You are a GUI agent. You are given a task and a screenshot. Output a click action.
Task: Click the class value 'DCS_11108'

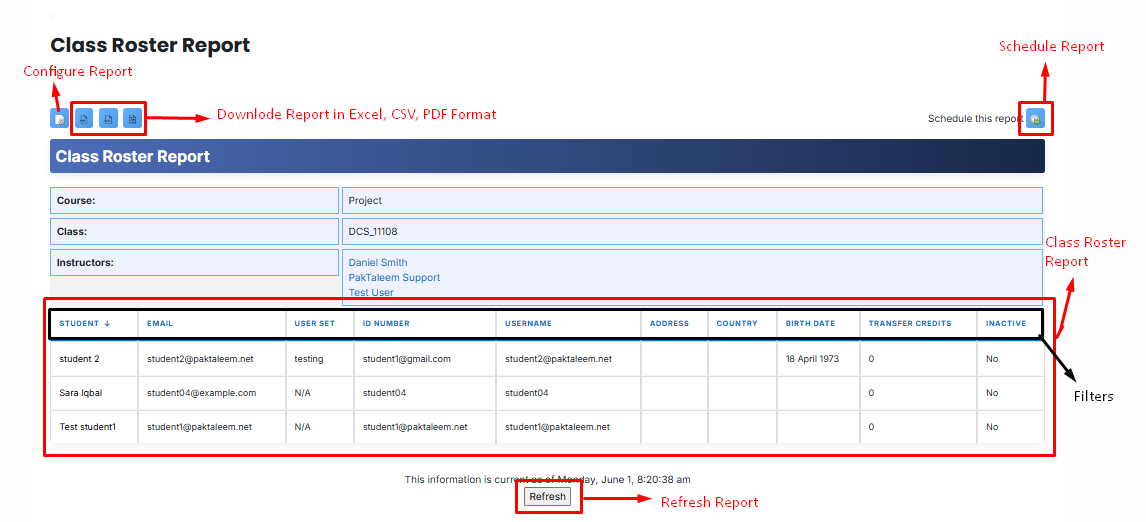(373, 232)
